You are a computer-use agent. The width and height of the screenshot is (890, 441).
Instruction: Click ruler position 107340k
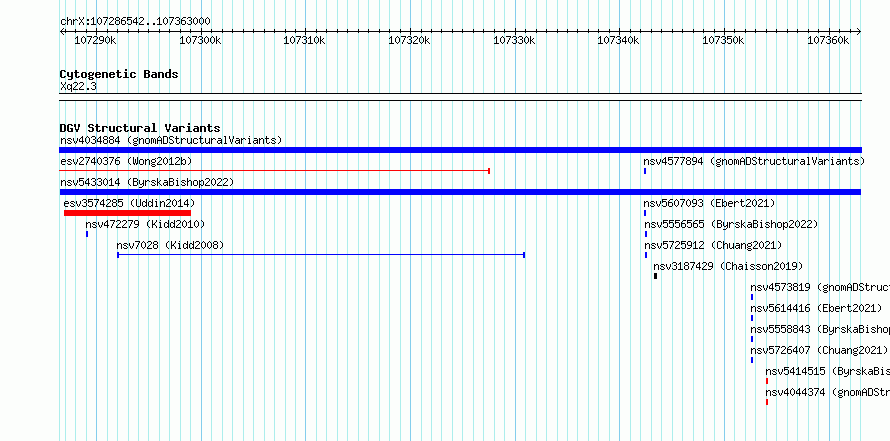click(619, 40)
